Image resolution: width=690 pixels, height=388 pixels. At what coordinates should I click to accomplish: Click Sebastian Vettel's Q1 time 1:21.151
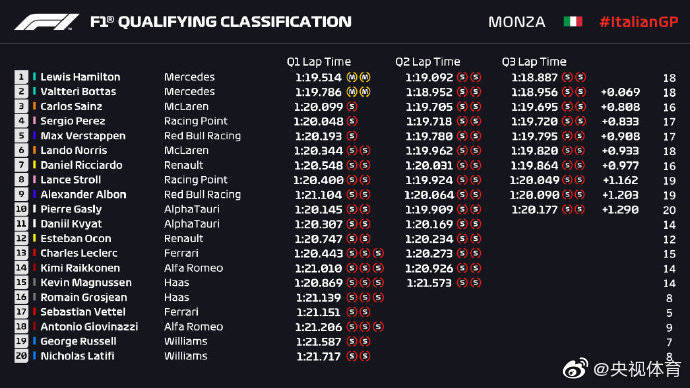click(x=318, y=312)
